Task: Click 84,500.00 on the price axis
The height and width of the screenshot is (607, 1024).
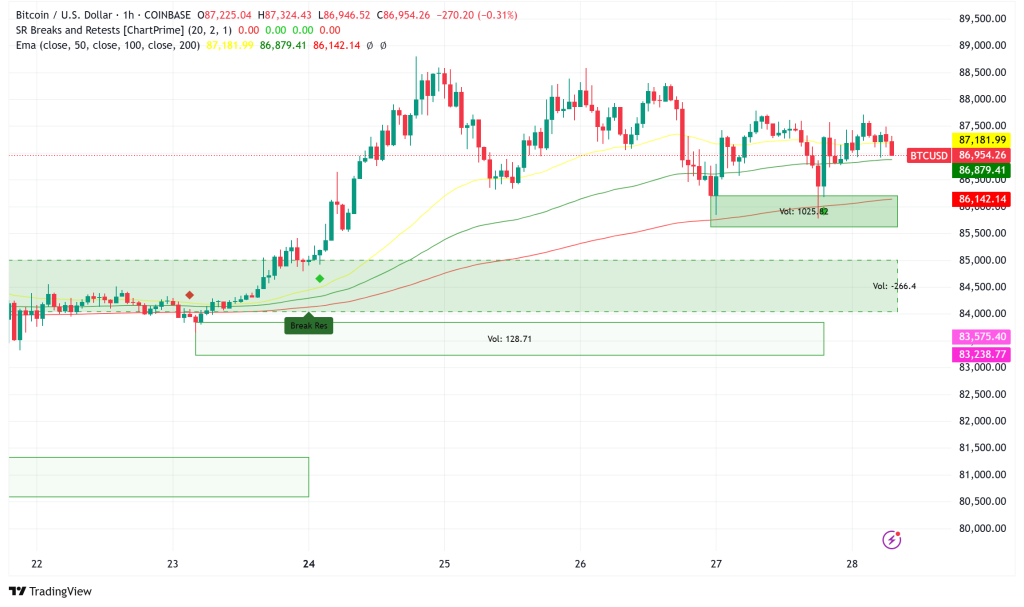Action: click(982, 287)
